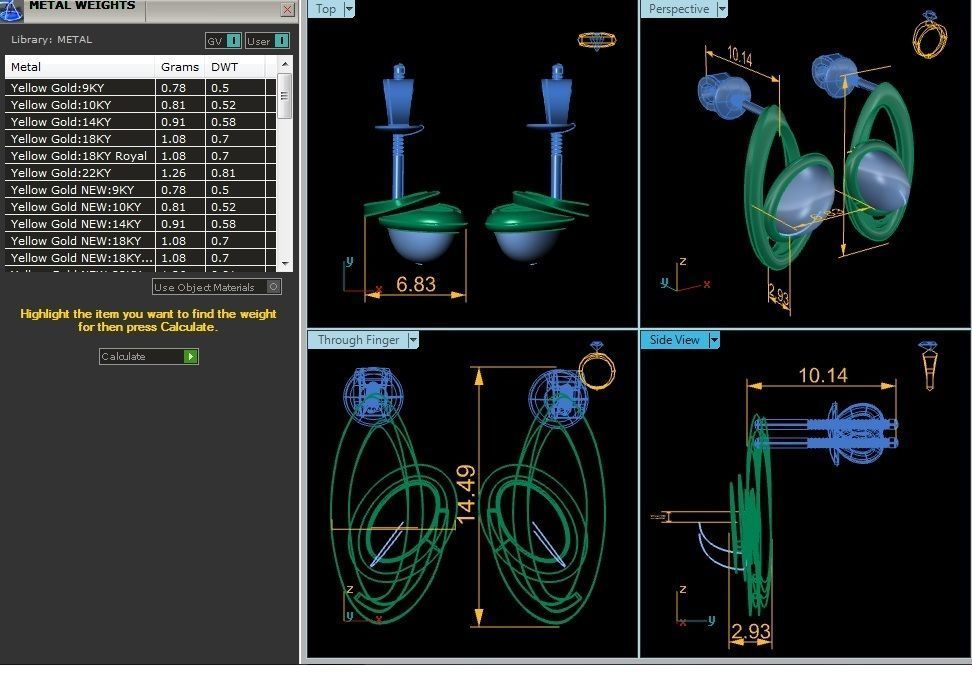Select the Yellow Gold:10KY row
Viewport: 972px width, 688px height.
[141, 105]
